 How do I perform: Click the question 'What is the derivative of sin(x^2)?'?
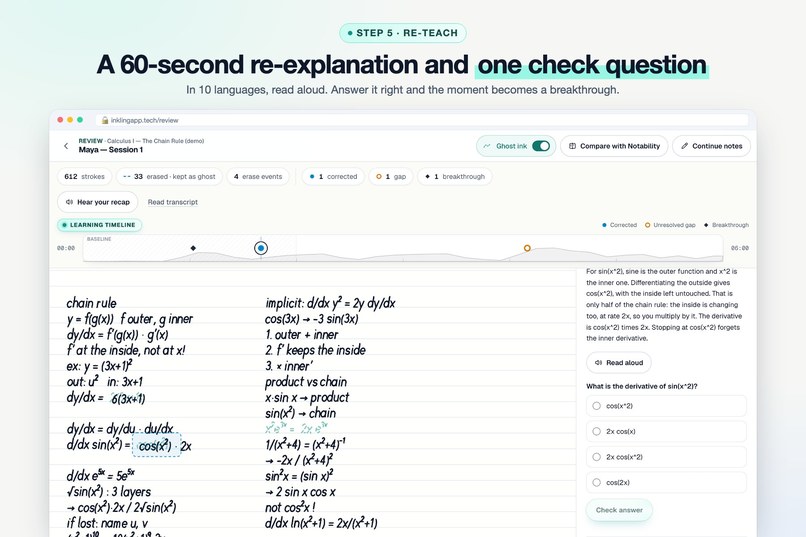tap(642, 386)
